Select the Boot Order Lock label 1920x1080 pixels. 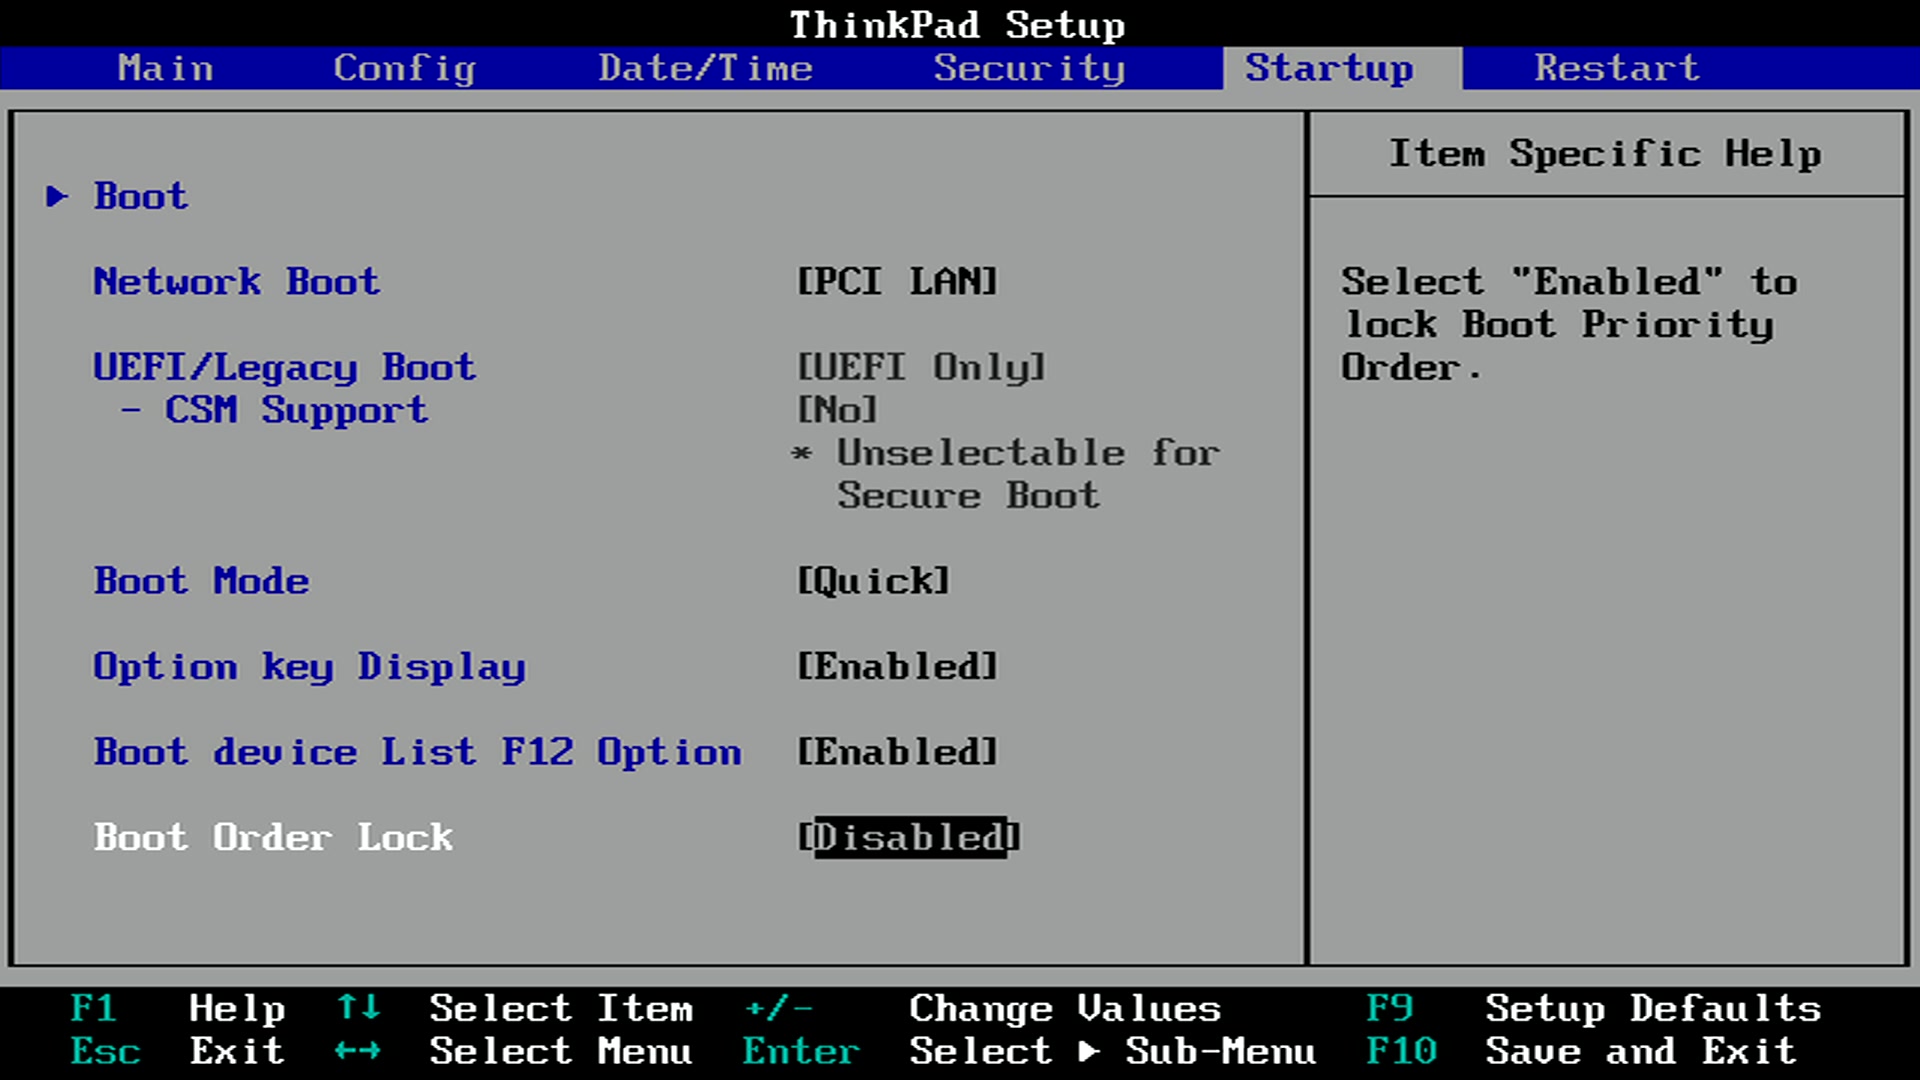[x=273, y=837]
